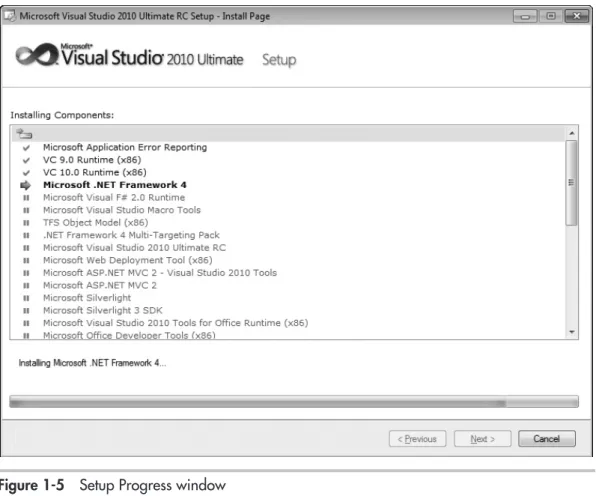Click the Visual Studio infinity logo
The image size is (596, 496).
pos(37,55)
